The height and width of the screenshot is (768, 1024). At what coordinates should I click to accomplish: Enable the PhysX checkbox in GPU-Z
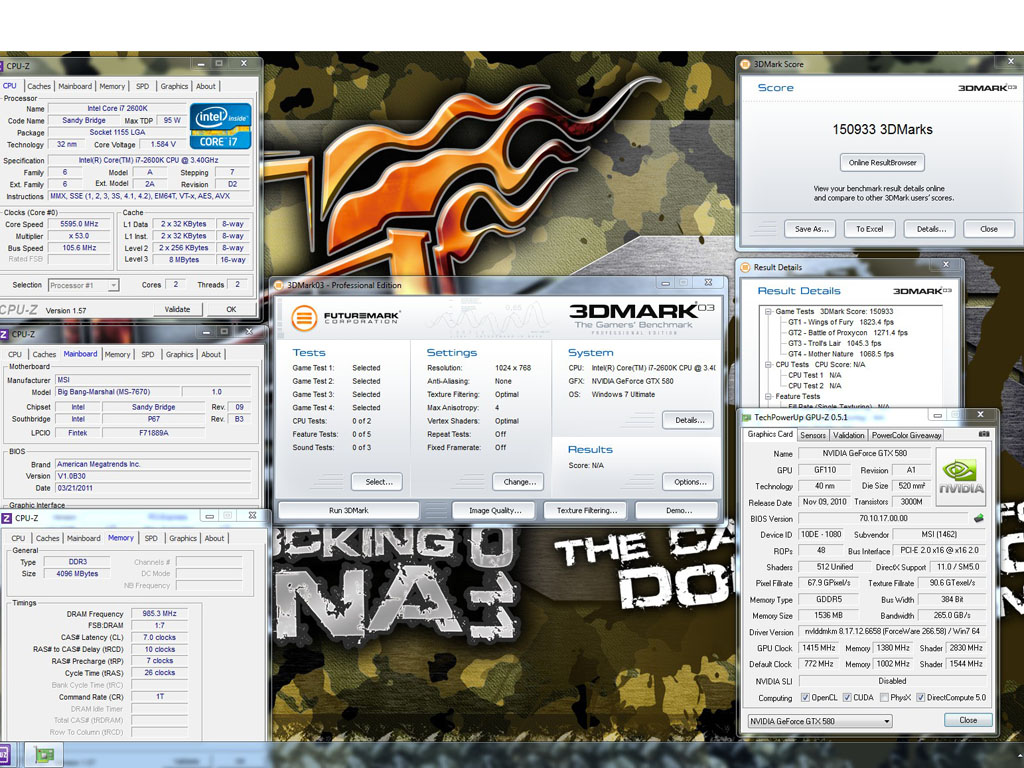(884, 697)
